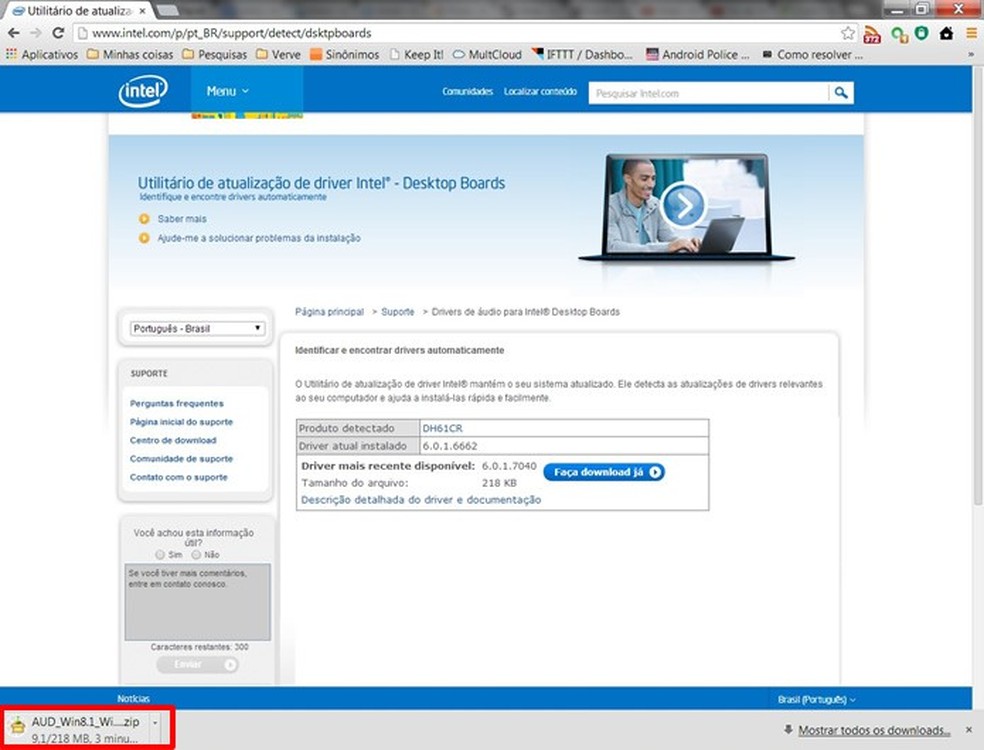Reload the page with the refresh icon
This screenshot has width=984, height=750.
click(x=58, y=33)
